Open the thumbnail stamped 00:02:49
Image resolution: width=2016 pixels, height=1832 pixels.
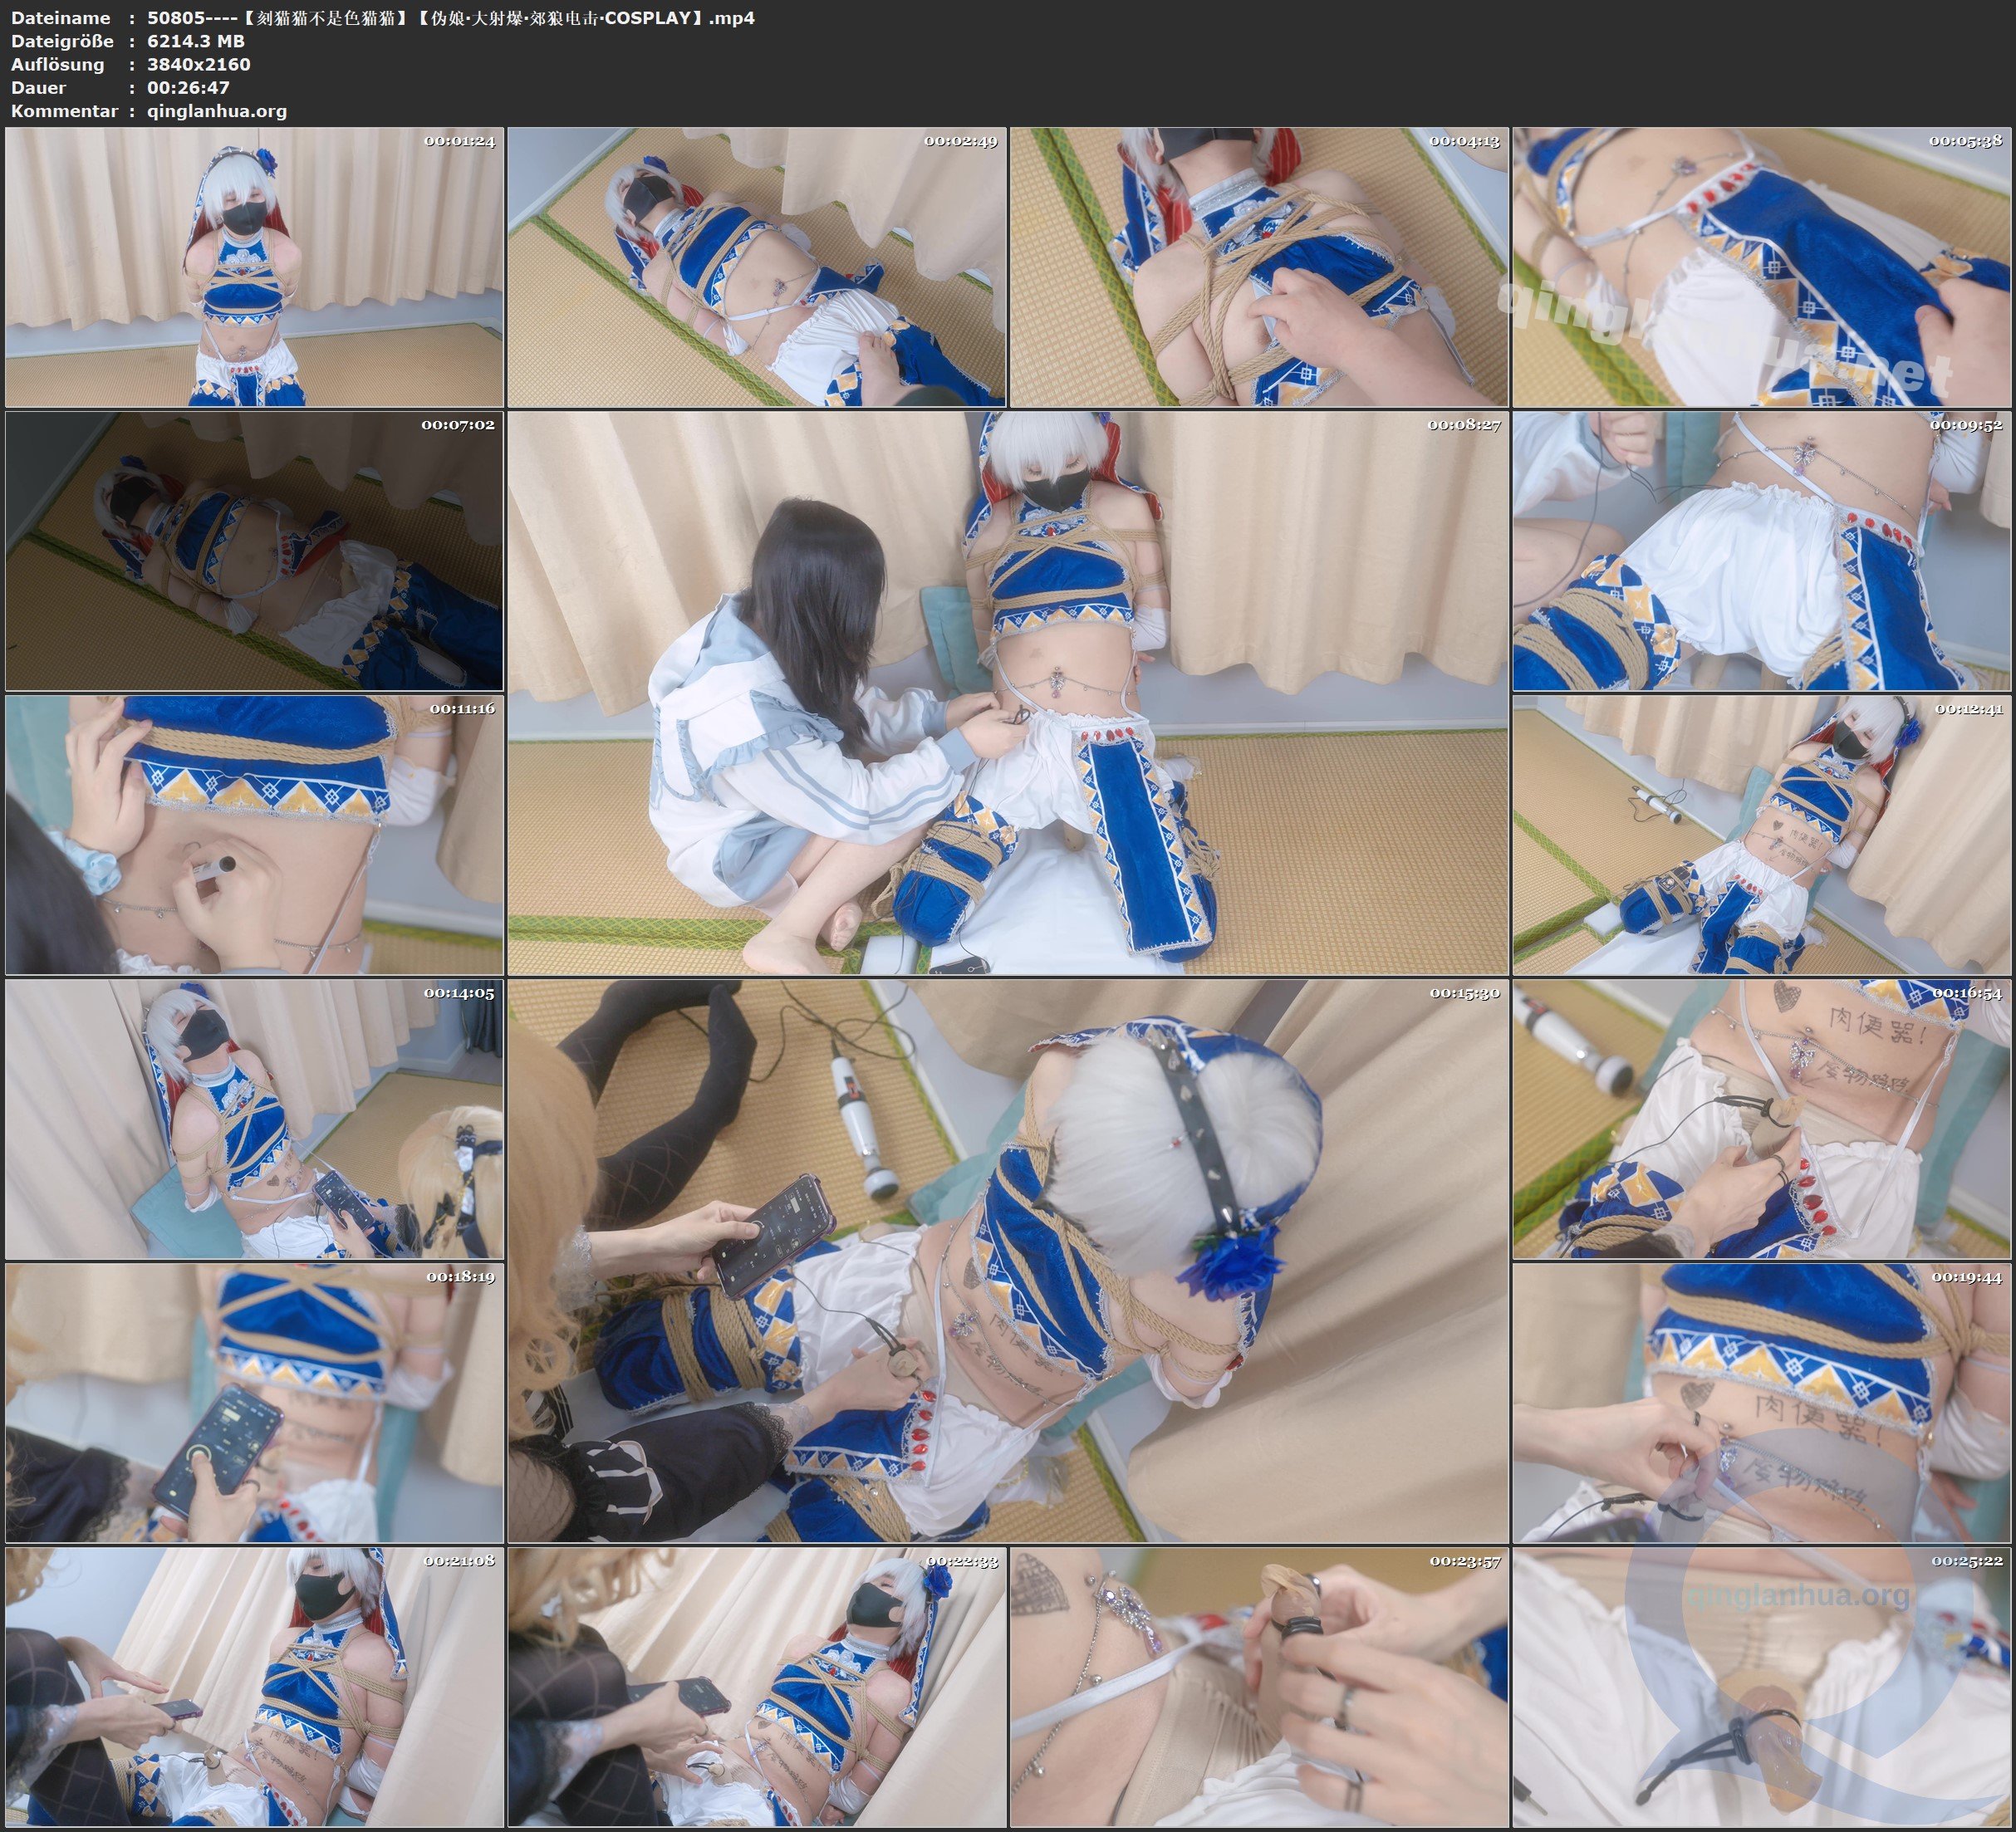(757, 267)
